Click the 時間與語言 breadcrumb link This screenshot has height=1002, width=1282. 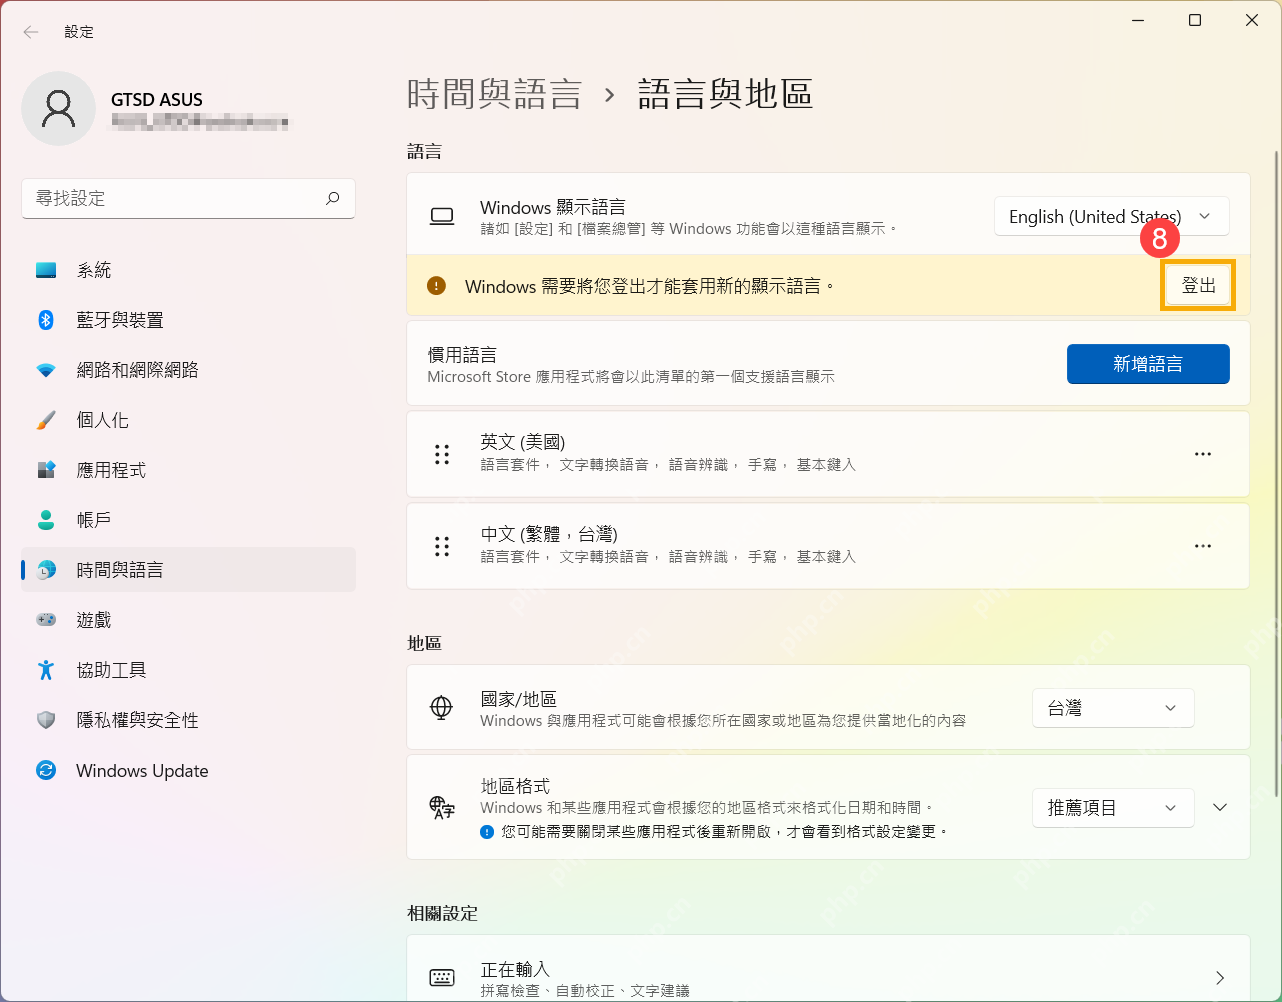coord(494,94)
